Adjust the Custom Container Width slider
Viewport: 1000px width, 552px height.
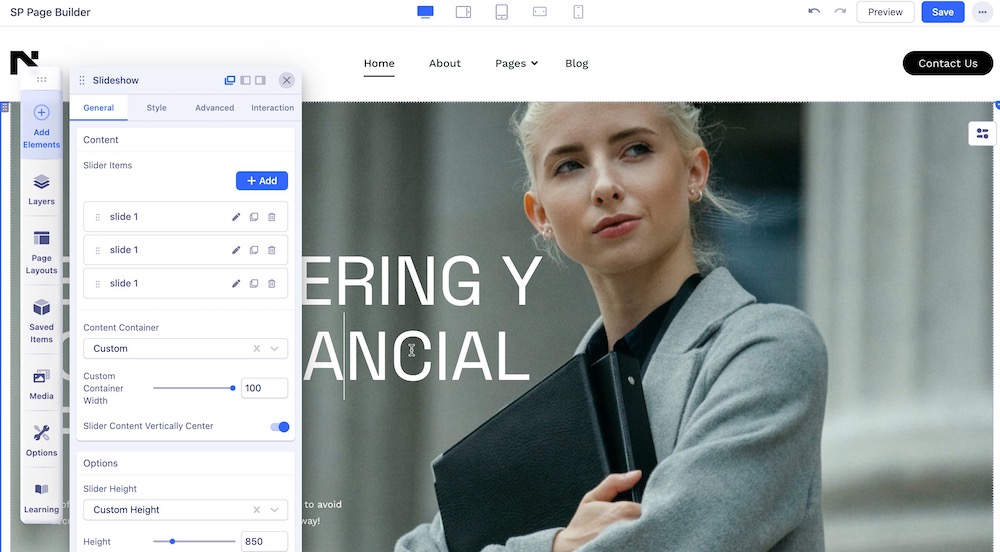232,388
